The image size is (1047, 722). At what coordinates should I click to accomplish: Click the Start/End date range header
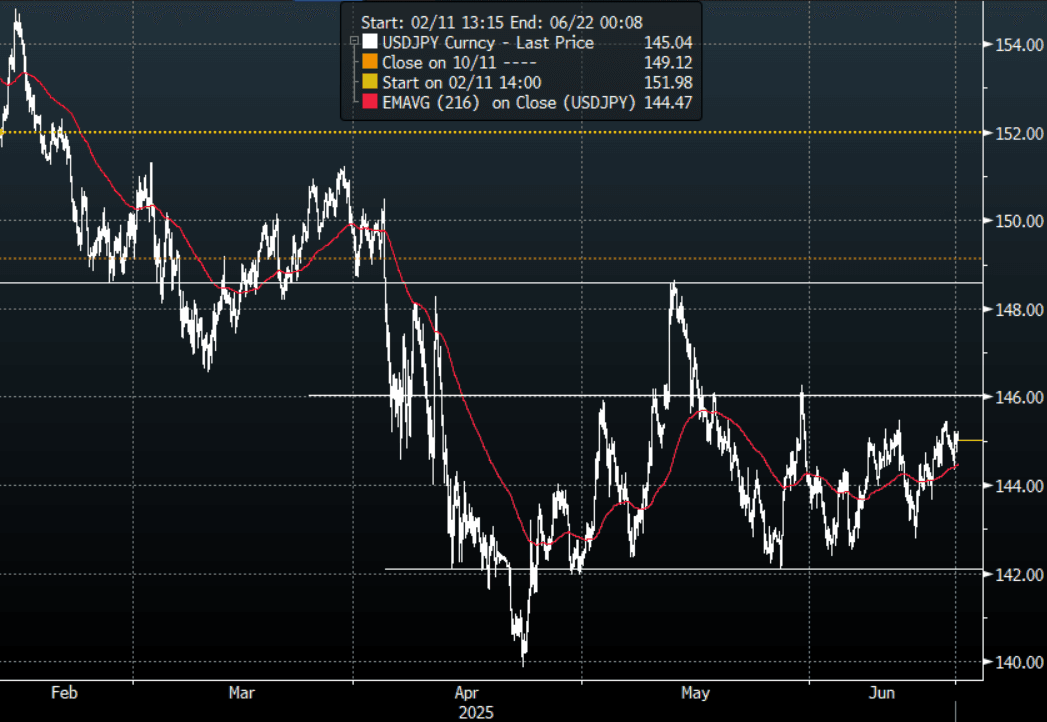tap(488, 22)
